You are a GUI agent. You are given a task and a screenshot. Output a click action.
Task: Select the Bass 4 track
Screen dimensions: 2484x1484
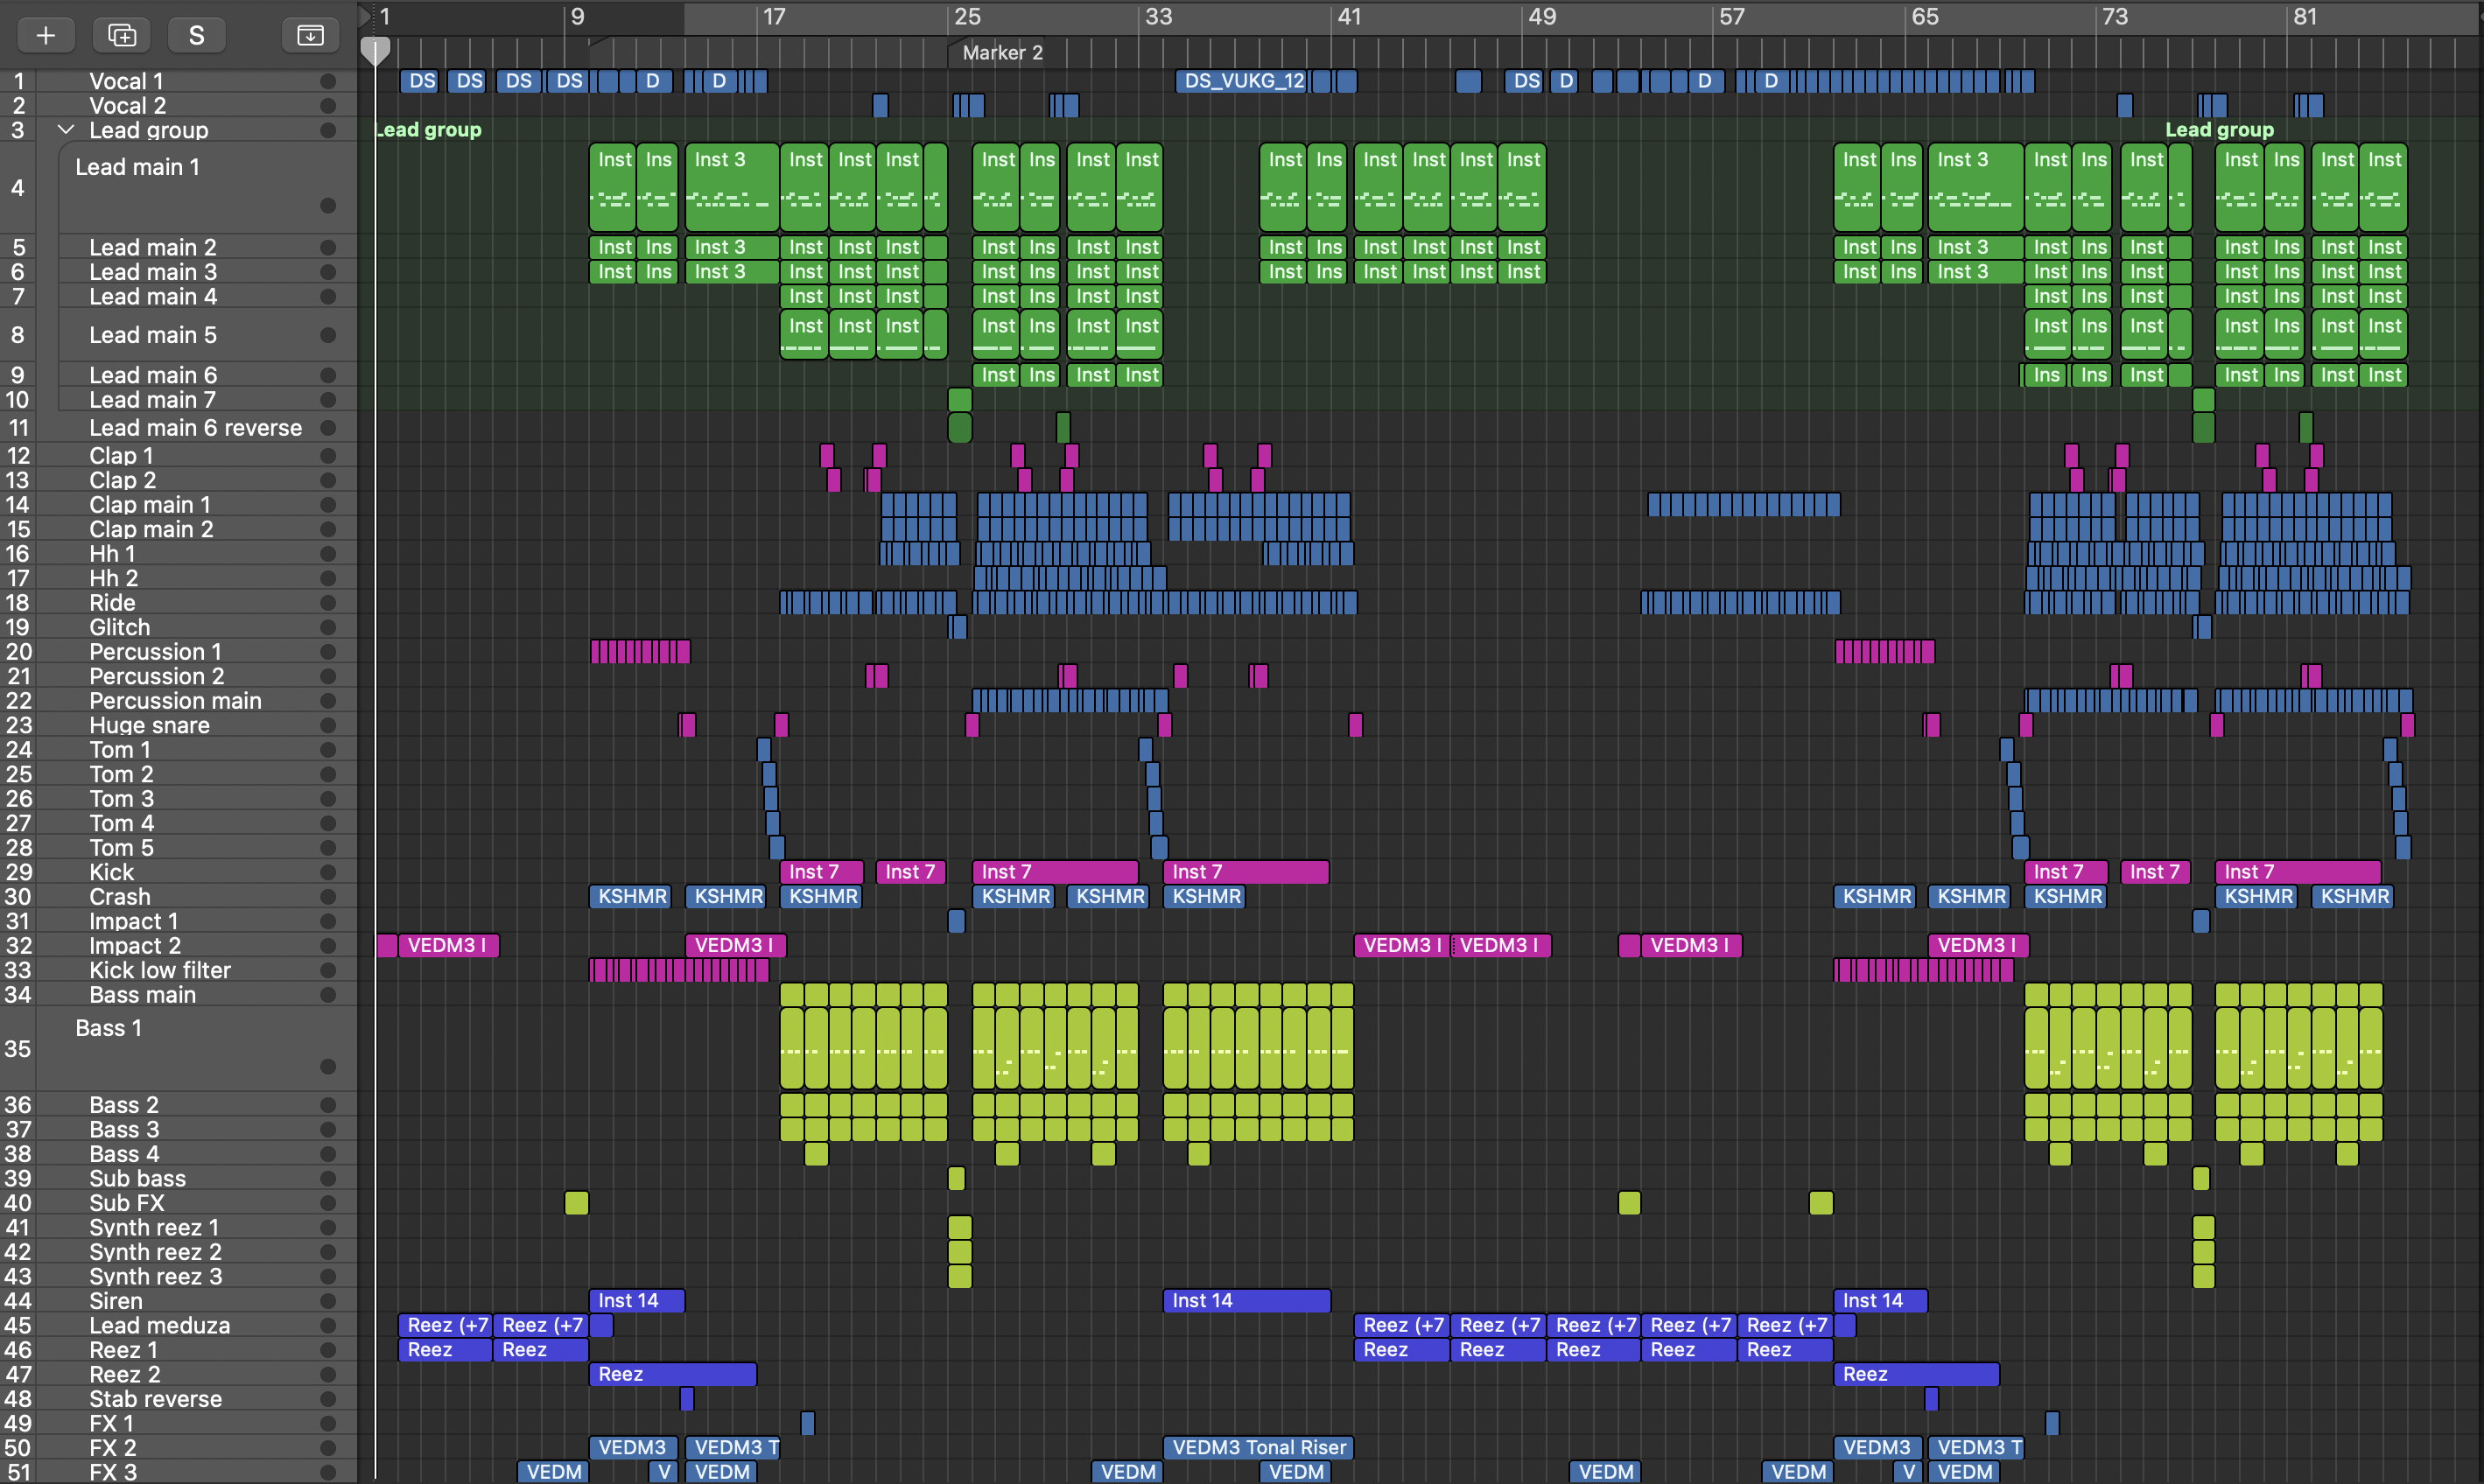pos(124,1154)
